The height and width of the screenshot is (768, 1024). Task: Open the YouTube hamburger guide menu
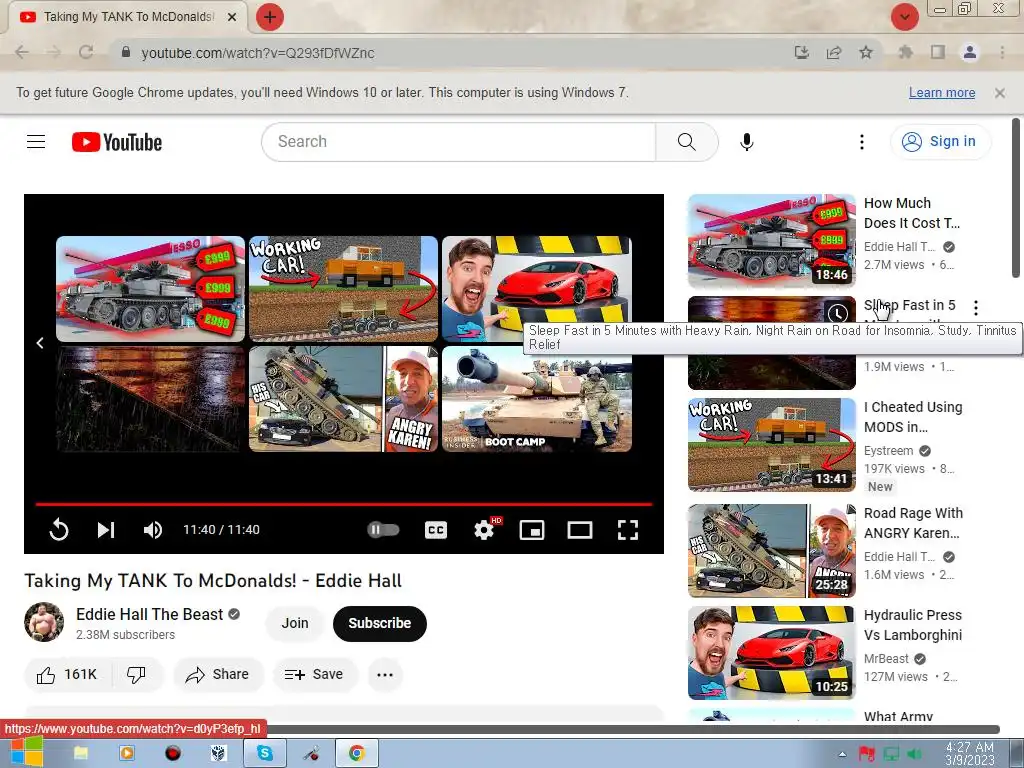[x=36, y=142]
